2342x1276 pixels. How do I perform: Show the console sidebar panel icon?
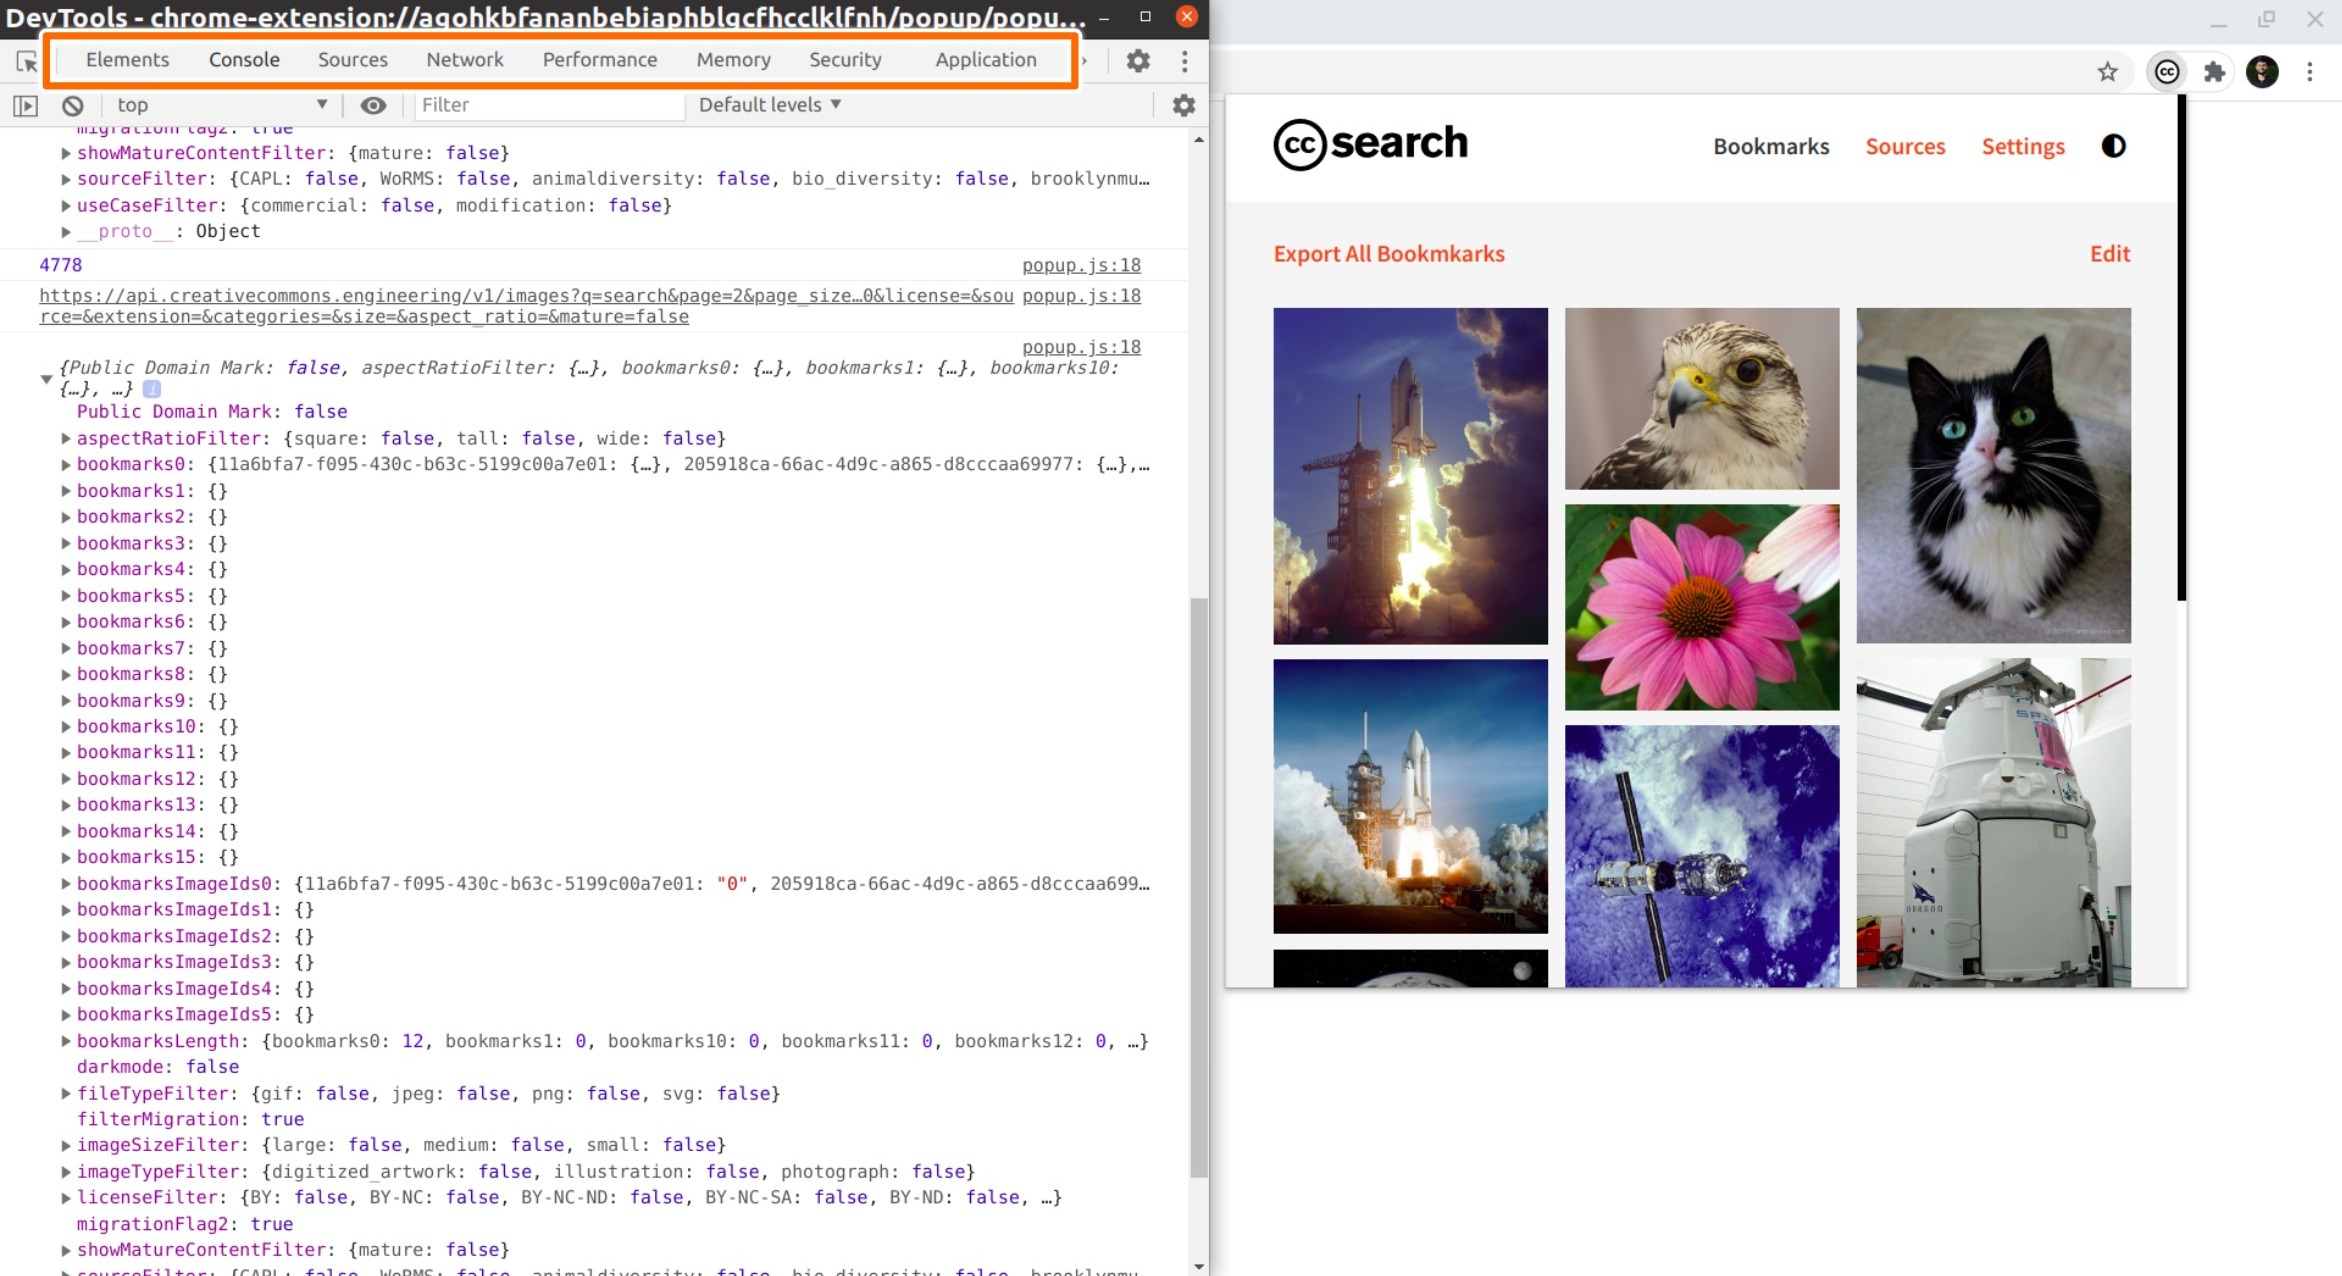(26, 105)
